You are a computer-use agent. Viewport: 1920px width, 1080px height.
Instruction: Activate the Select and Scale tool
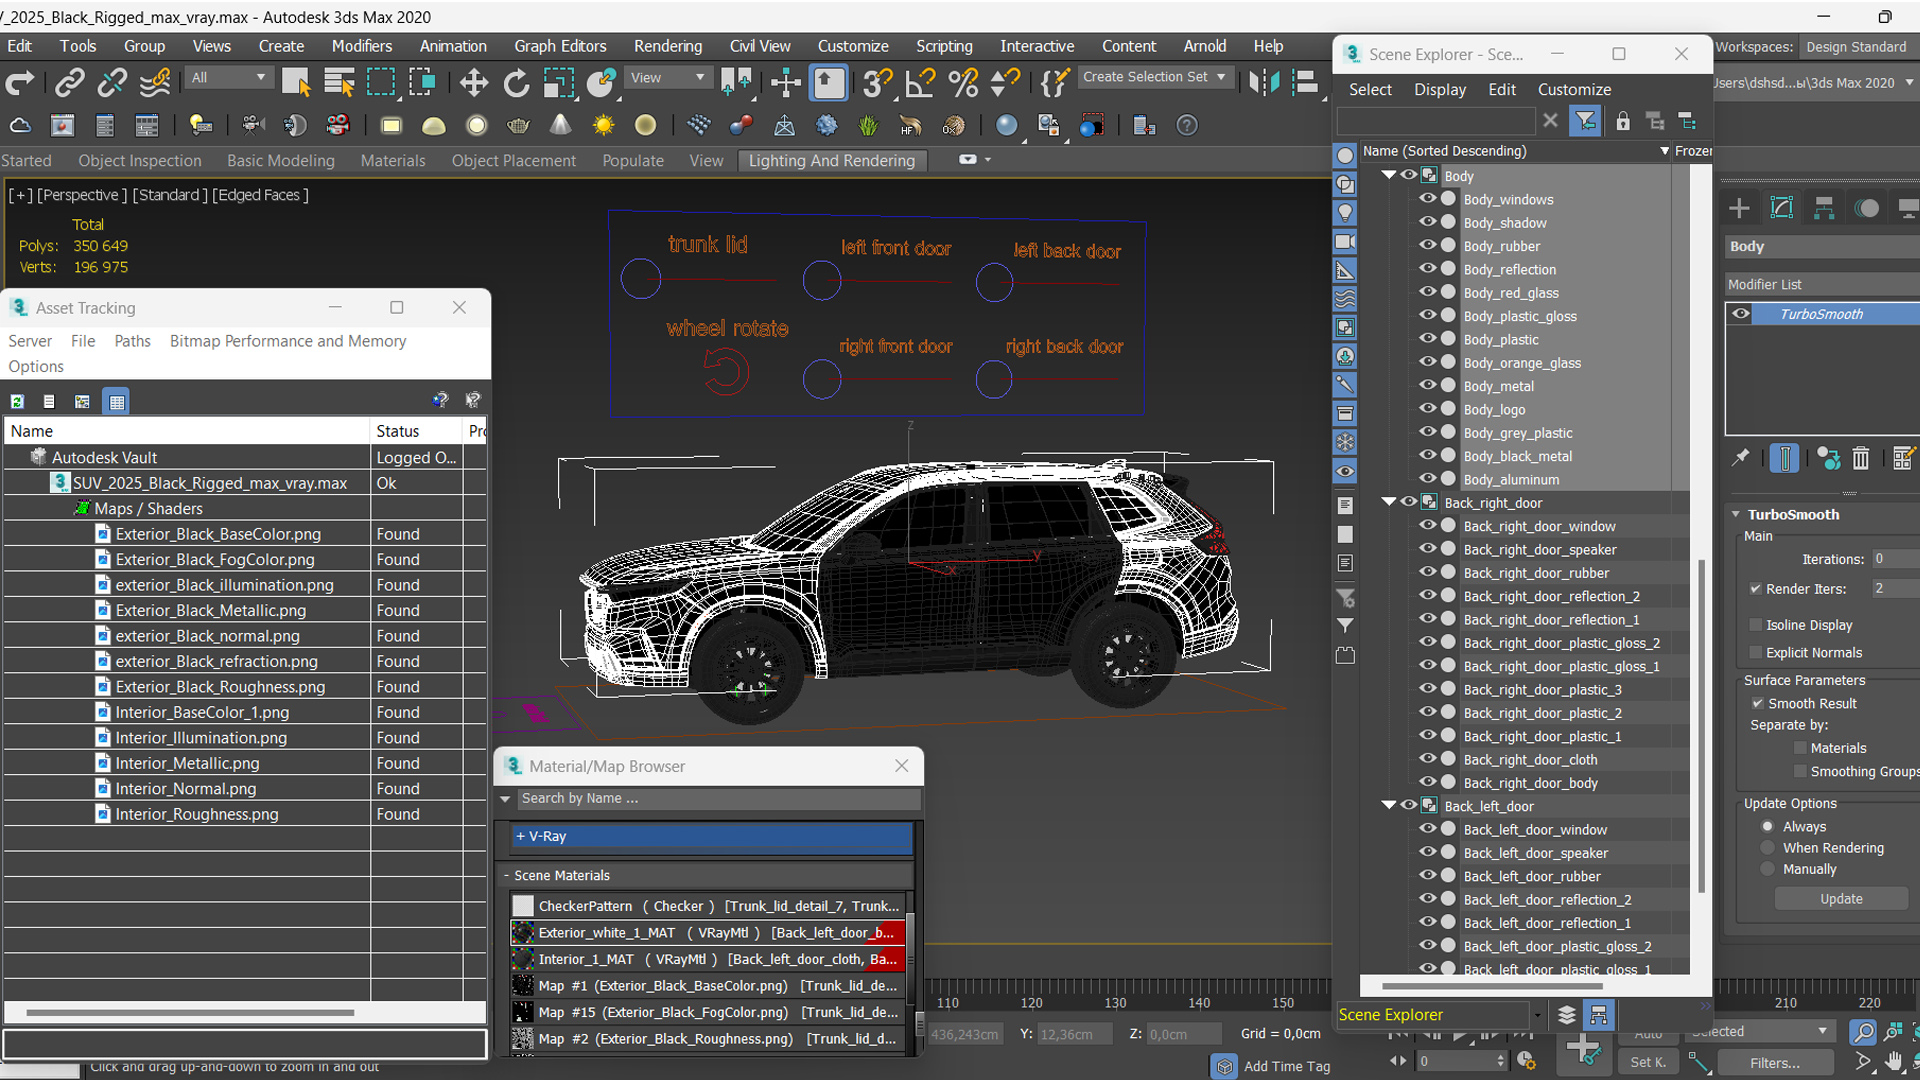pyautogui.click(x=558, y=83)
